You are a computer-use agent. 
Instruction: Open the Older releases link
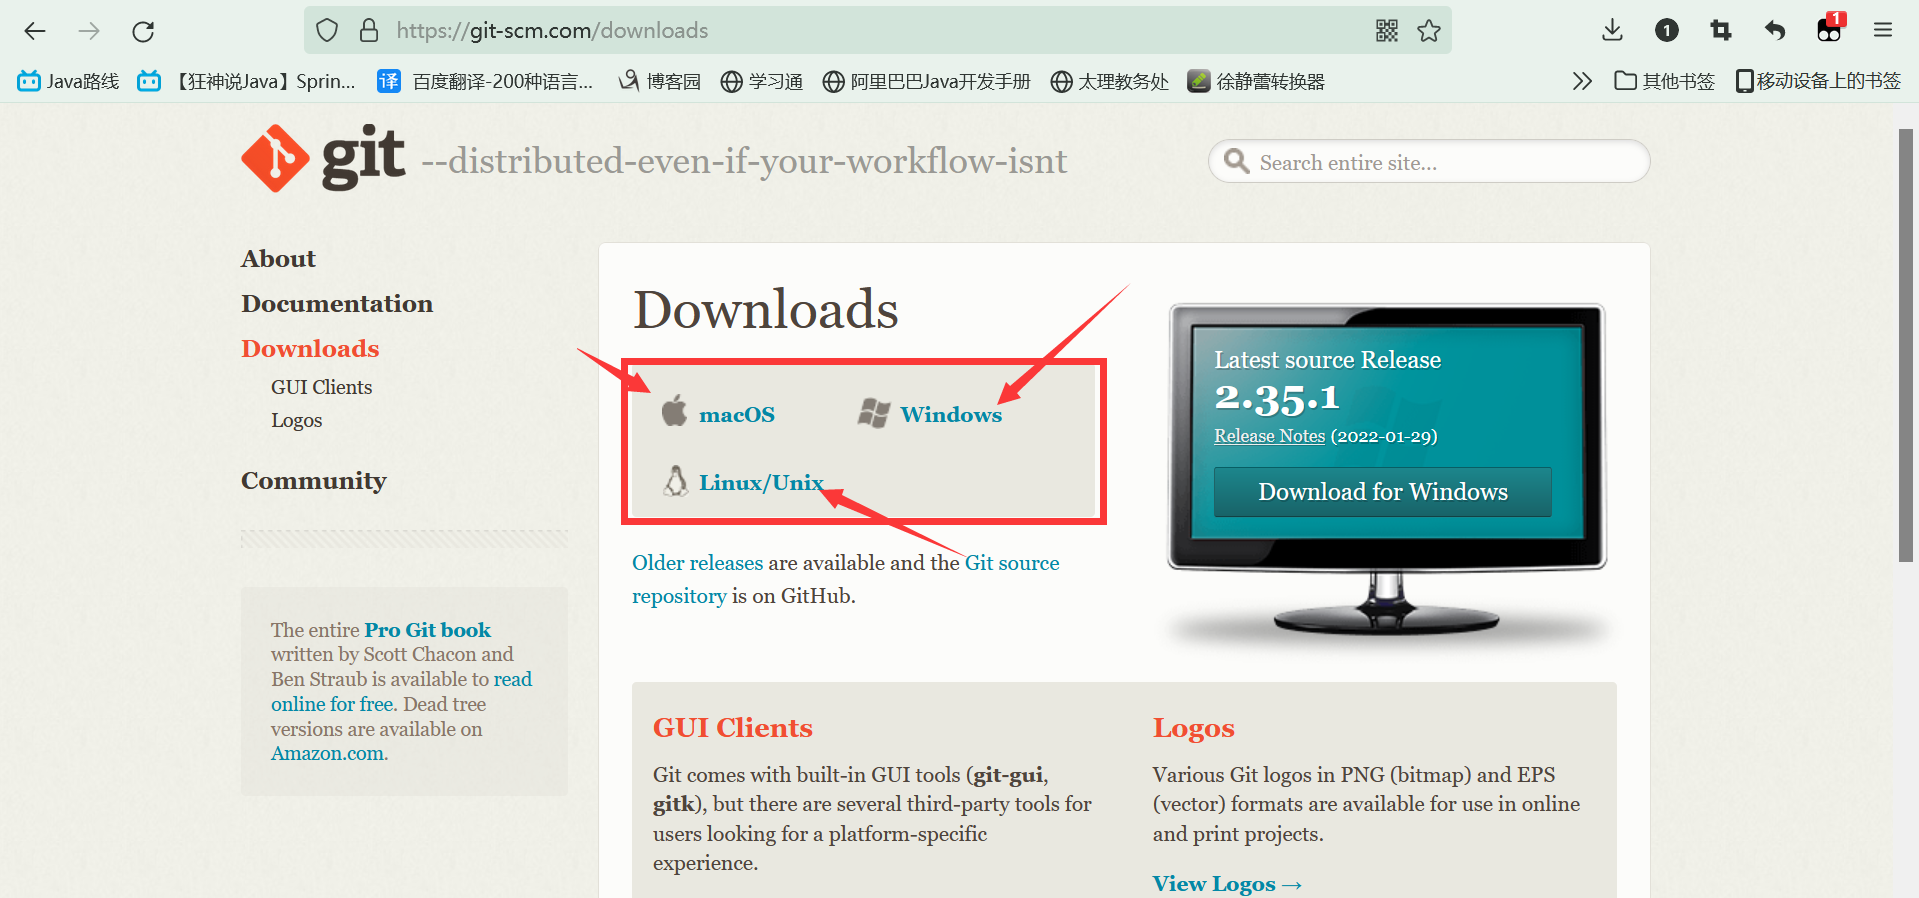click(697, 563)
